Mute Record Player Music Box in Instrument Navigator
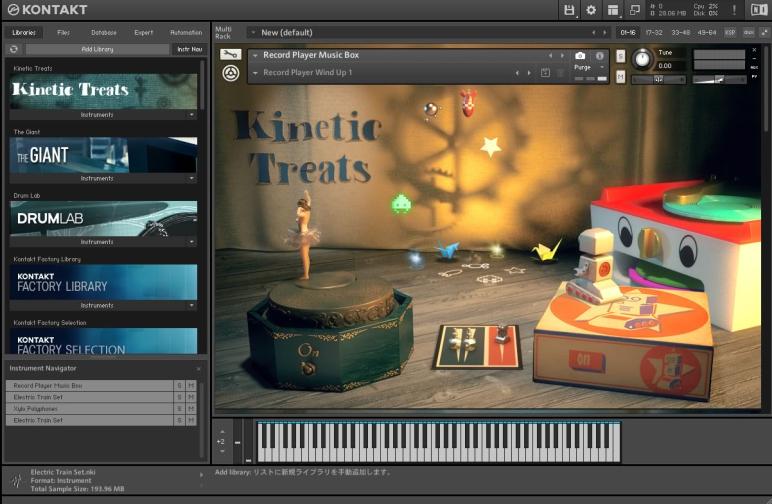Screen dimensions: 772x504 click(x=191, y=385)
